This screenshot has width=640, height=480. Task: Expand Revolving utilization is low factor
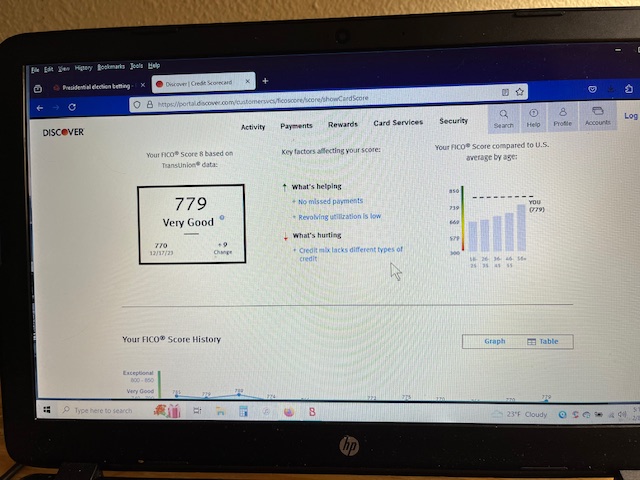[x=339, y=216]
